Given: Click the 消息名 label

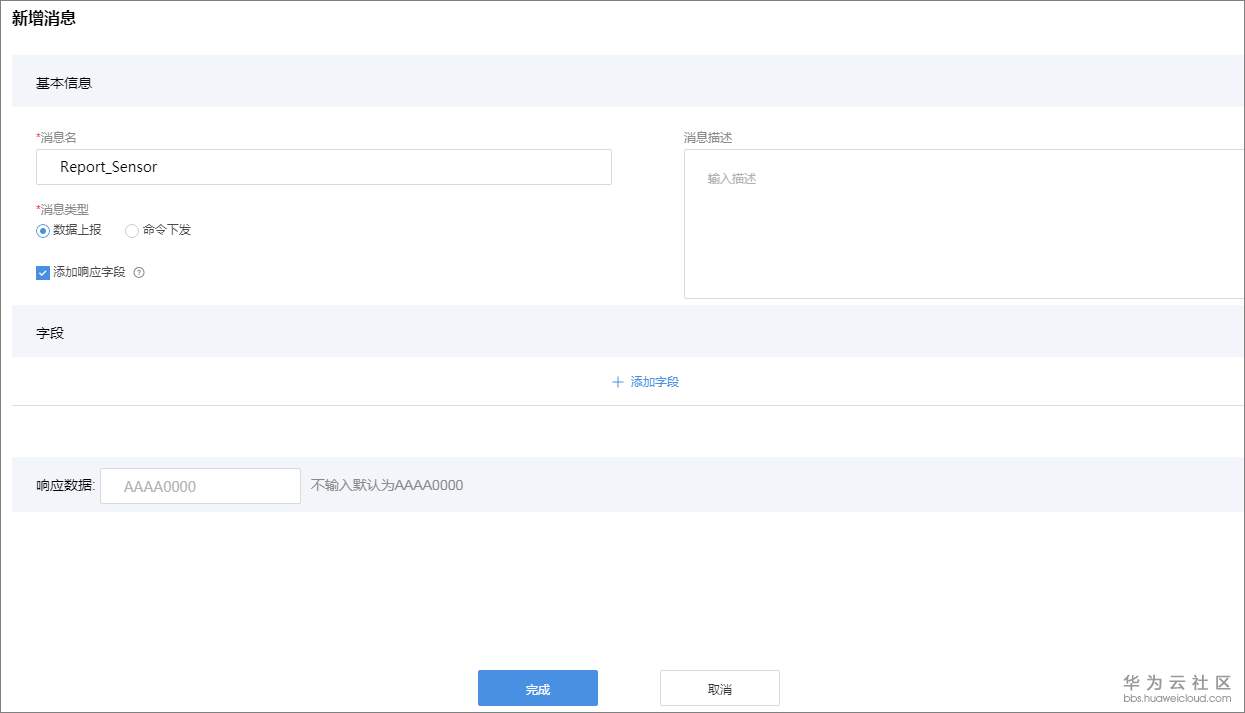Looking at the screenshot, I should click(x=56, y=137).
